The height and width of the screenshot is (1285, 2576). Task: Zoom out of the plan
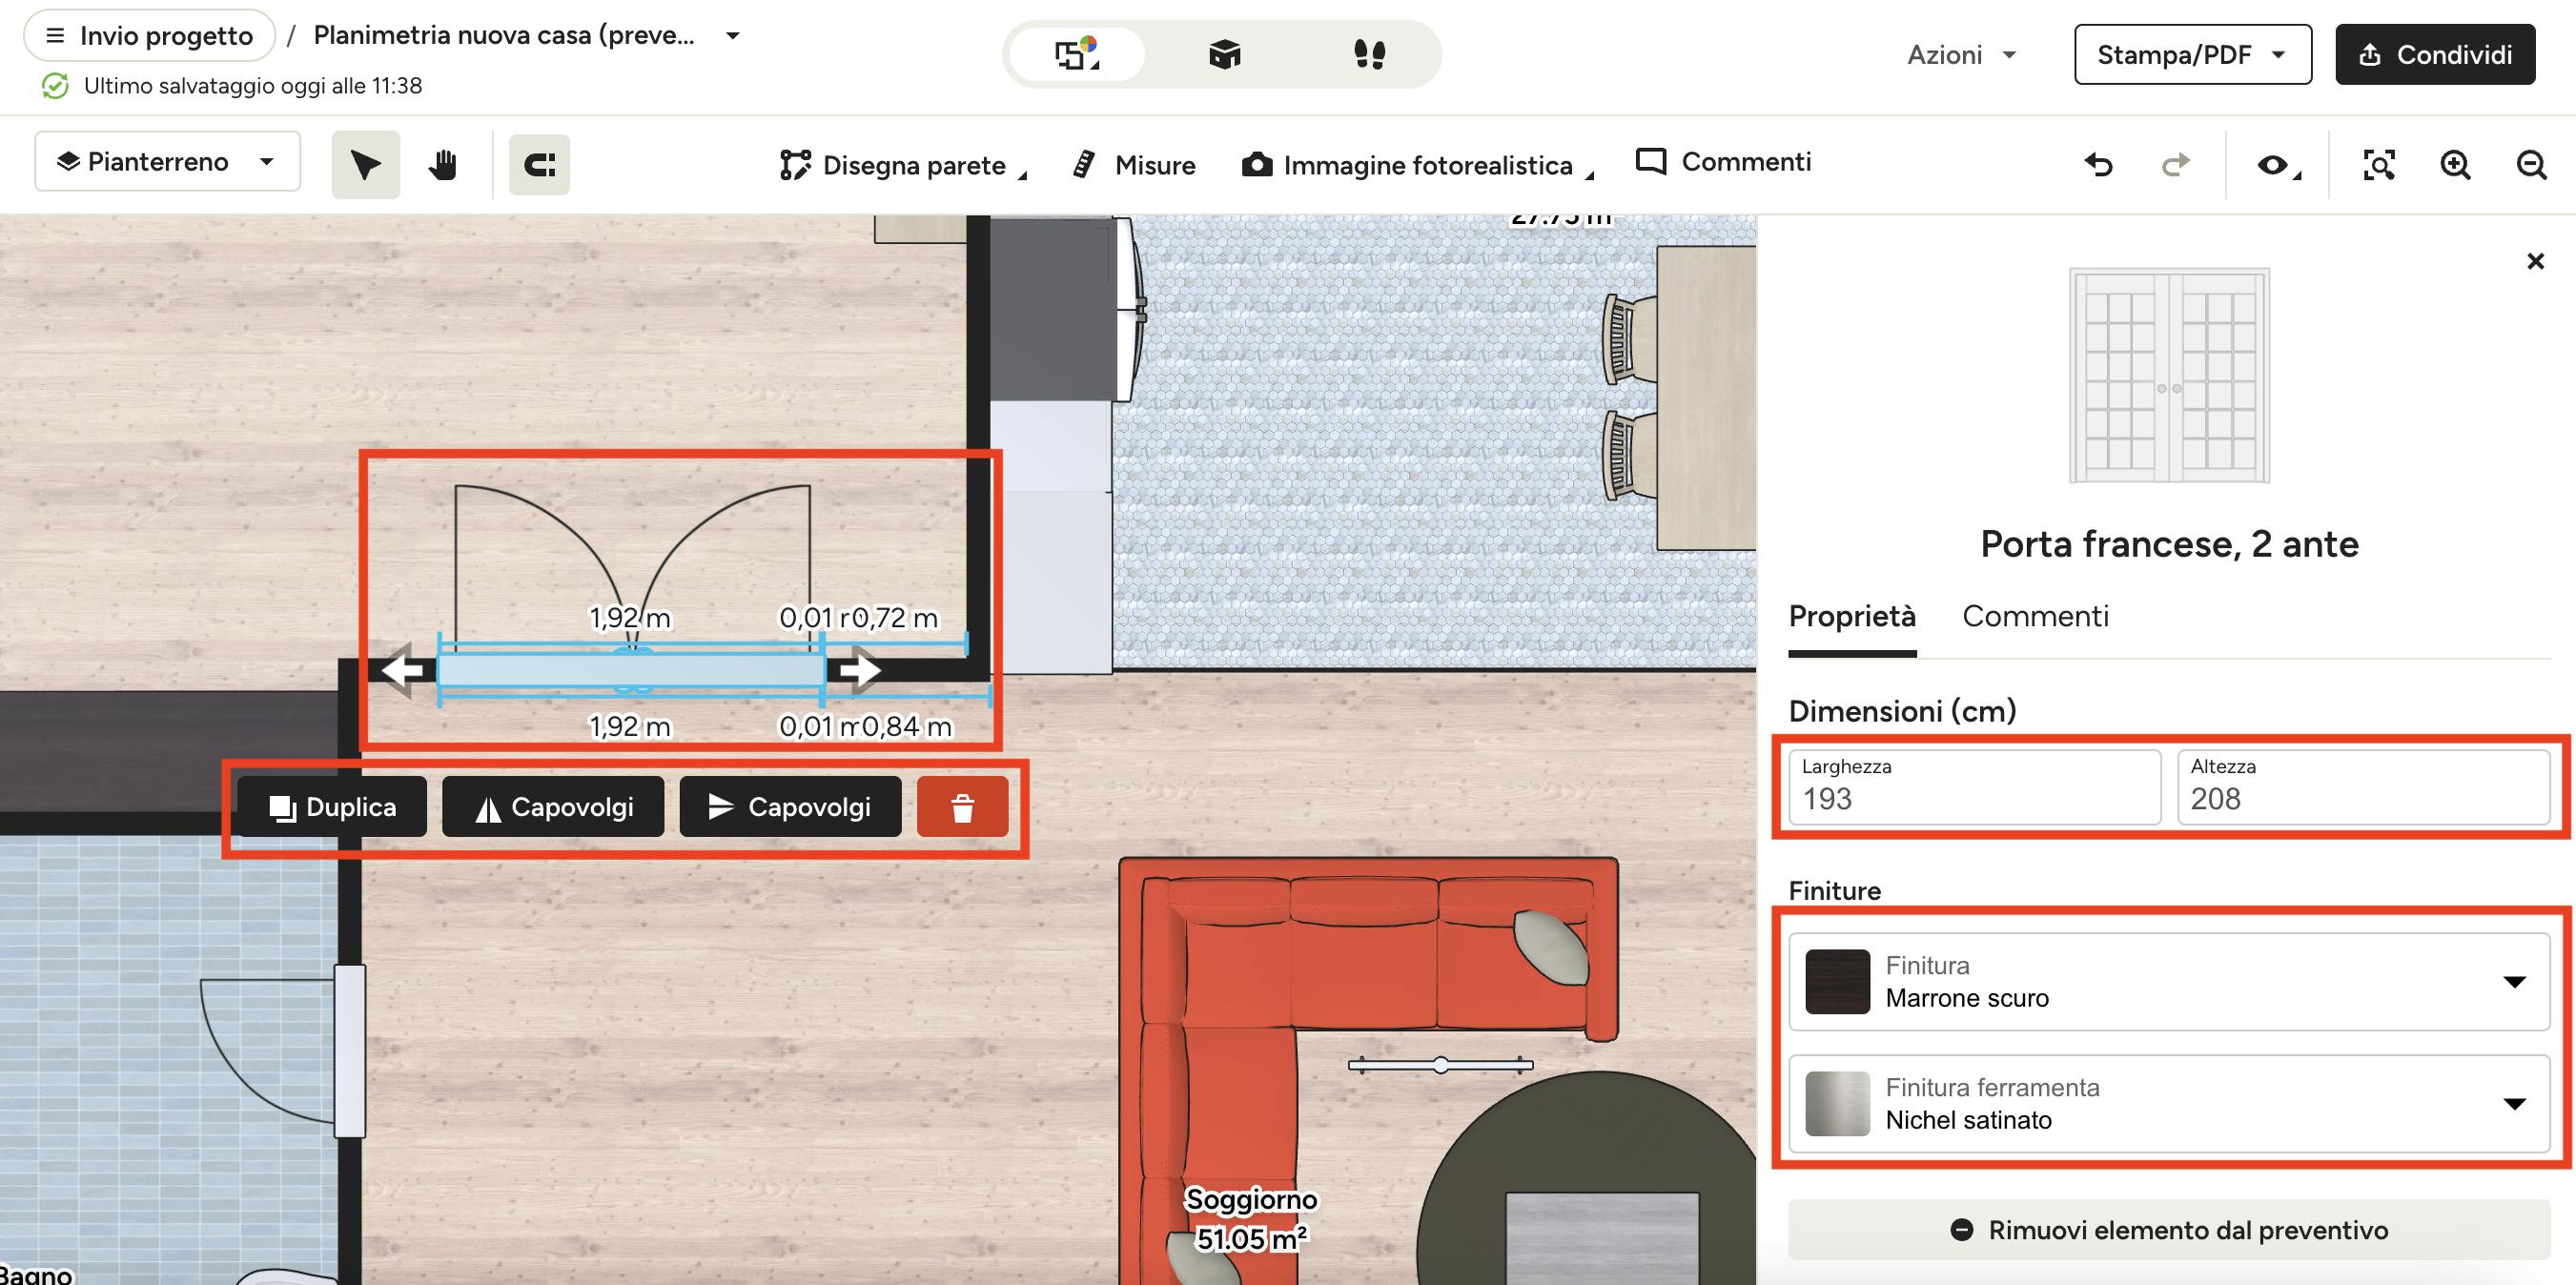pos(2531,164)
